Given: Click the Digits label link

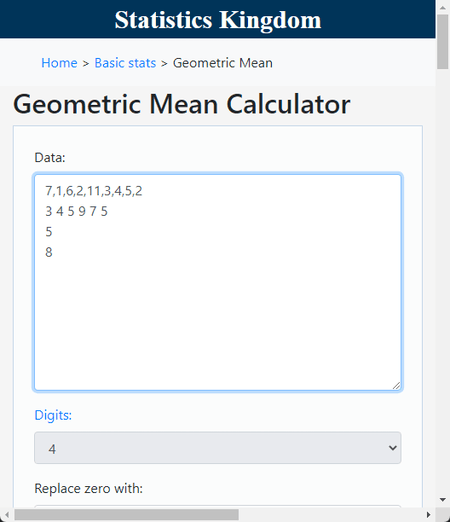Looking at the screenshot, I should pyautogui.click(x=53, y=415).
